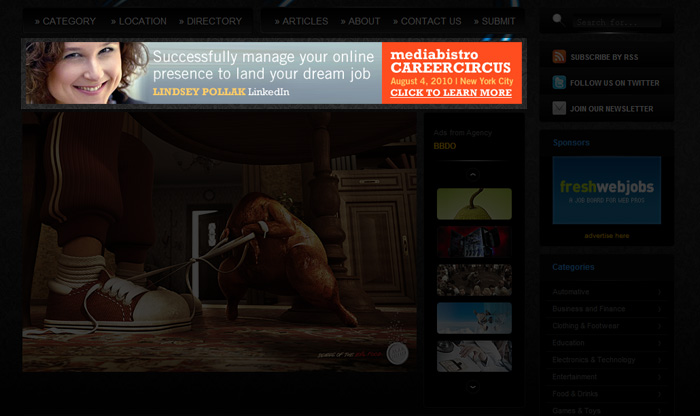The image size is (700, 416).
Task: Open Subscribe by RSS link
Action: (604, 57)
